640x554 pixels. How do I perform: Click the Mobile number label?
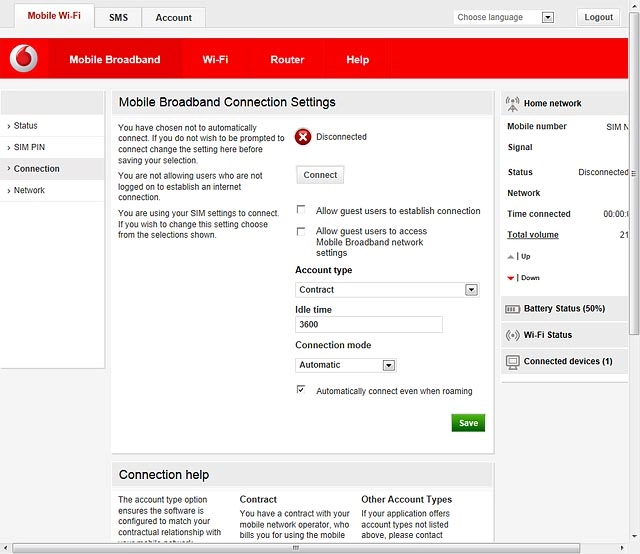pyautogui.click(x=537, y=126)
